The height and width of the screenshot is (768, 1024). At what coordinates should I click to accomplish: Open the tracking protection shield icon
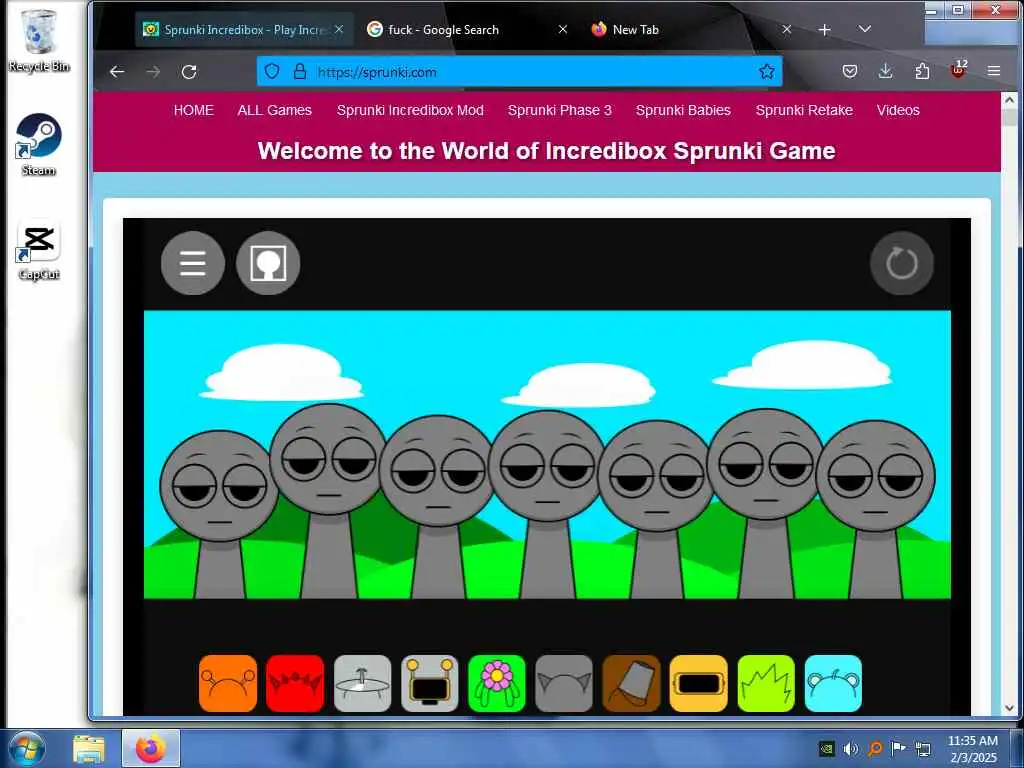coord(272,71)
